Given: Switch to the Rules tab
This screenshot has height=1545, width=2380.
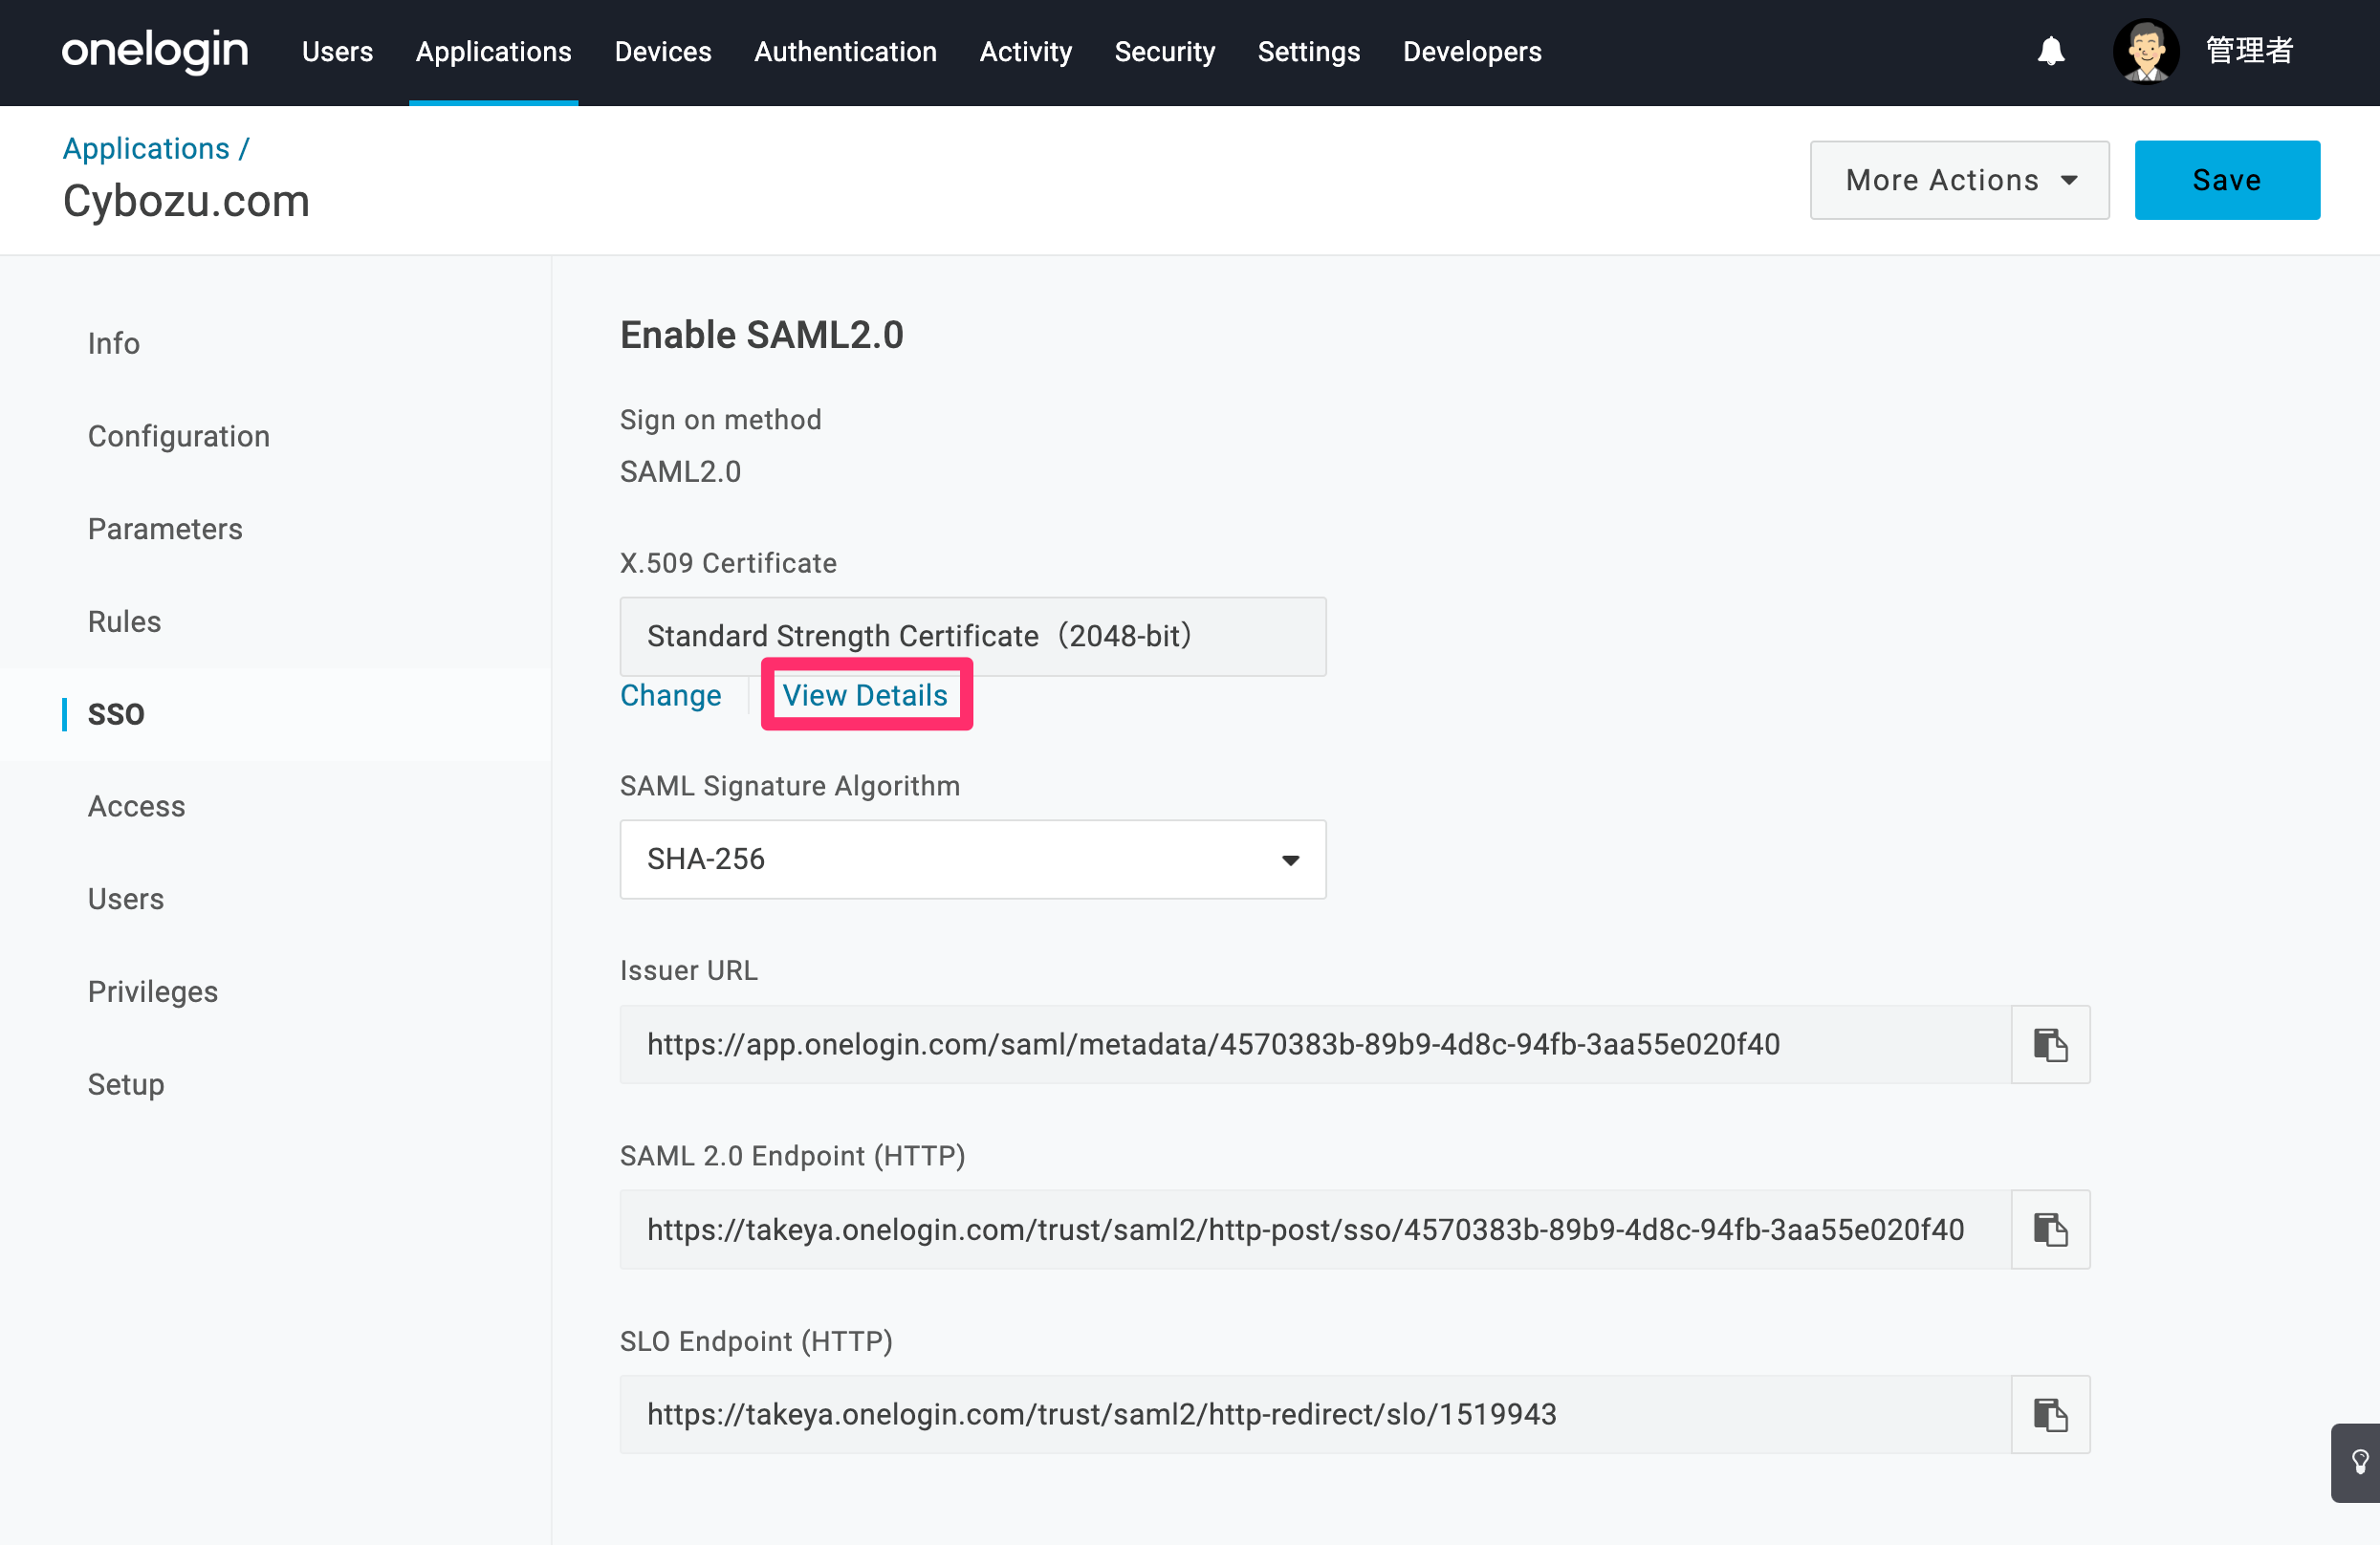Looking at the screenshot, I should [124, 621].
